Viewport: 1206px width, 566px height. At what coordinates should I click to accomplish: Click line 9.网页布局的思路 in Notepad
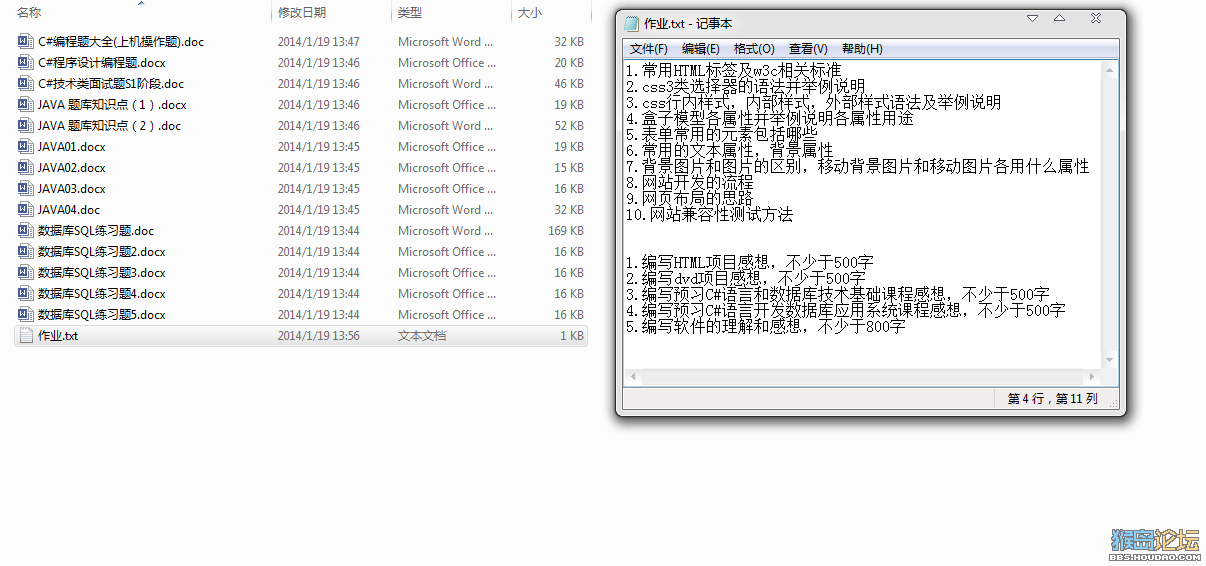pyautogui.click(x=689, y=198)
